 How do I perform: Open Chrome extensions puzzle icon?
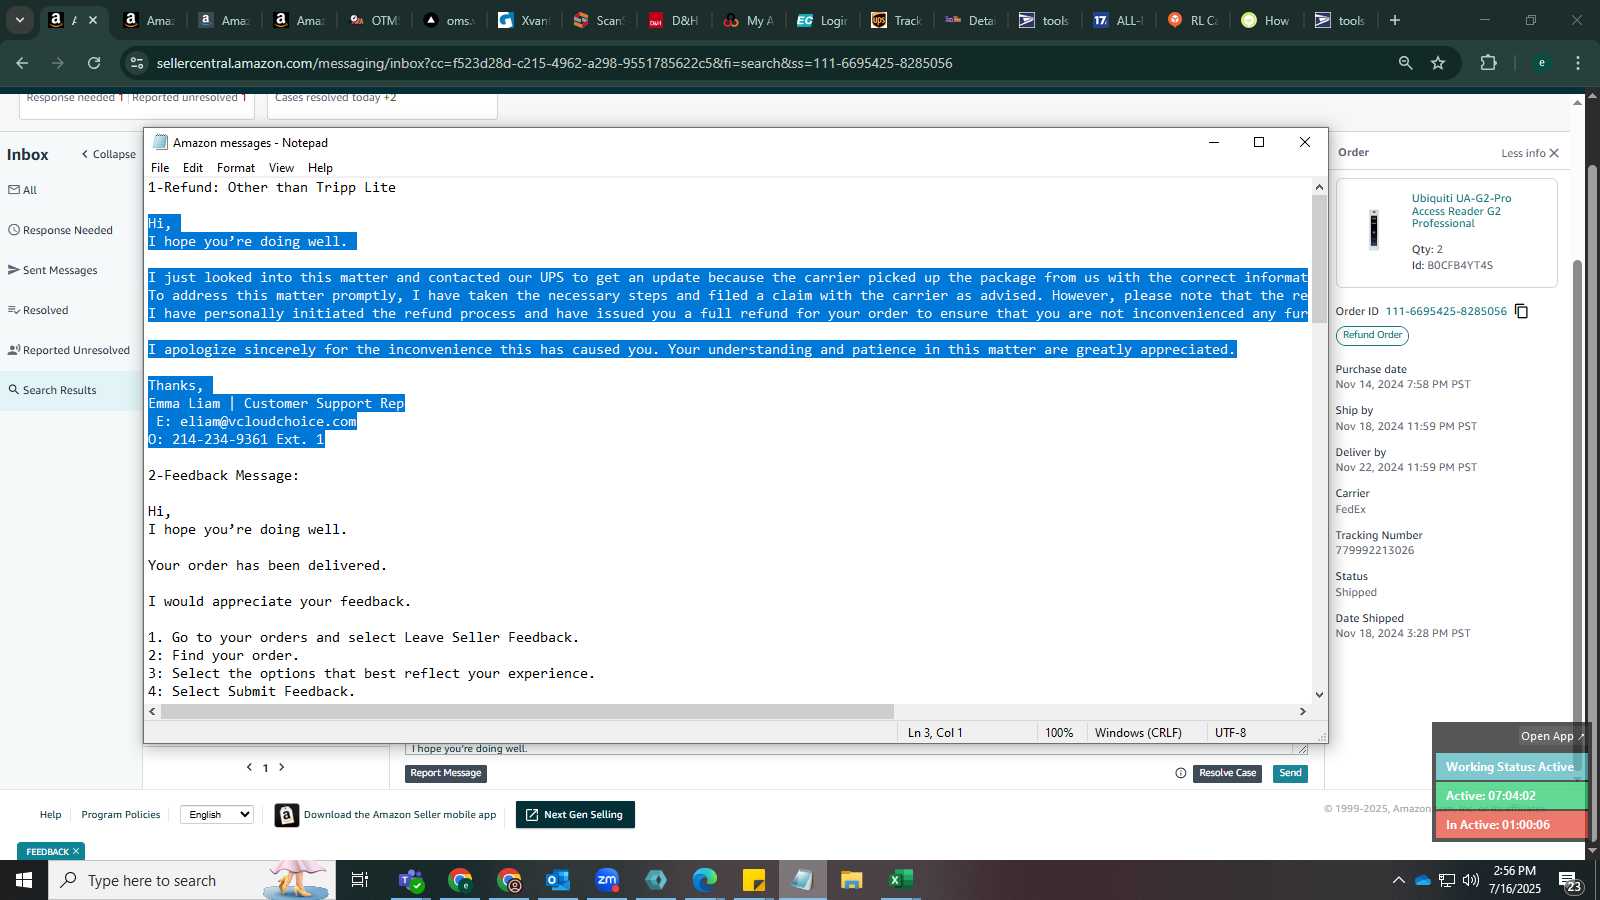(x=1488, y=63)
